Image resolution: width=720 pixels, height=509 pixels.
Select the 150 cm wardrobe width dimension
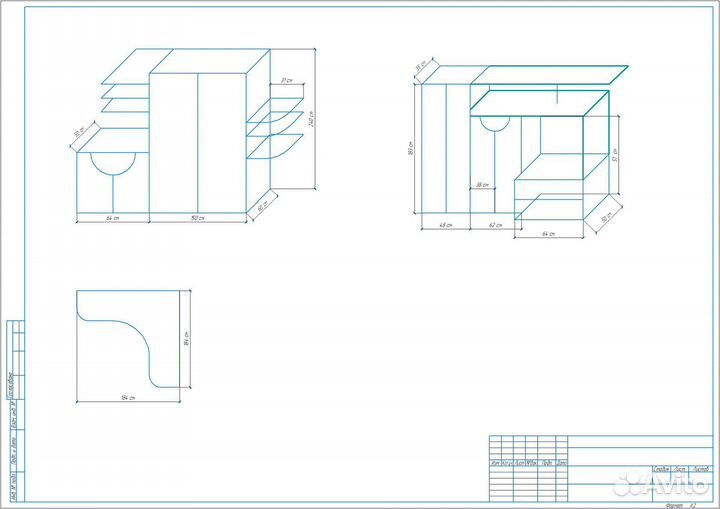[198, 217]
